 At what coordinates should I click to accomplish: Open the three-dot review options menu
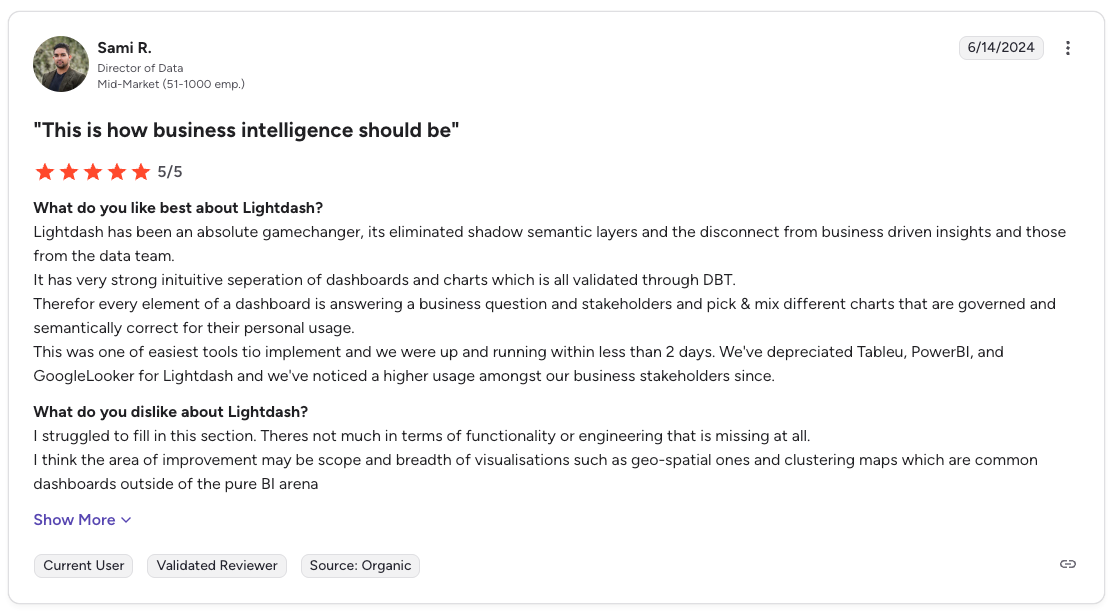1067,48
